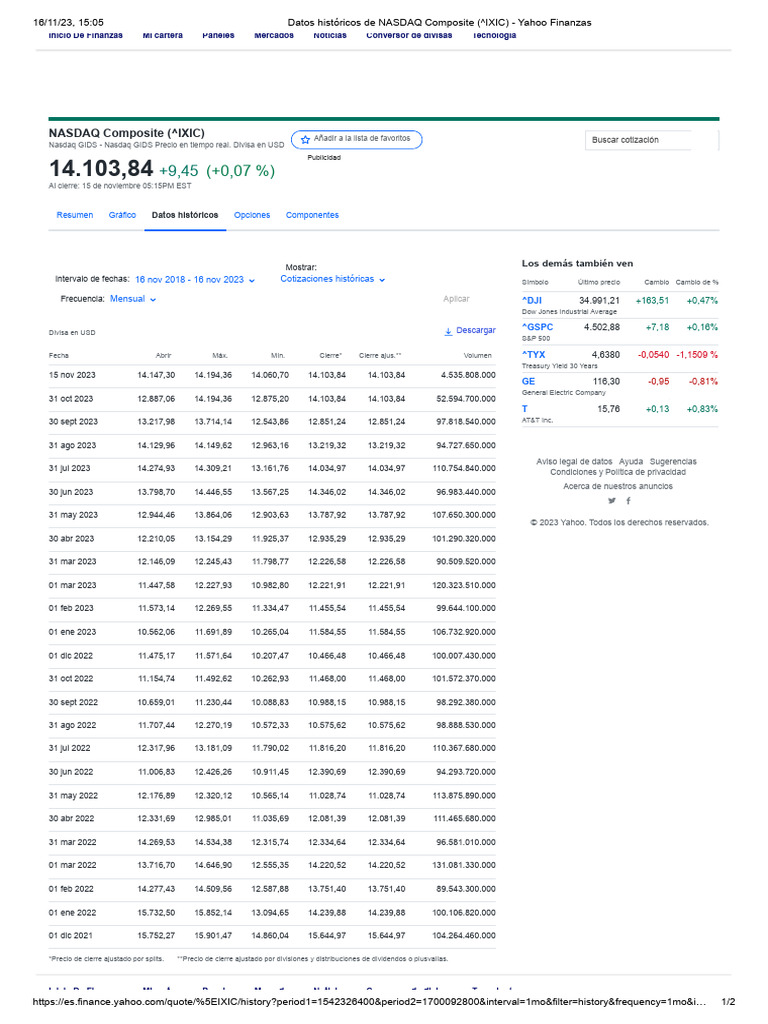This screenshot has height=1024, width=768.
Task: Click the volume value 110.754.840.000
Action: click(x=464, y=468)
